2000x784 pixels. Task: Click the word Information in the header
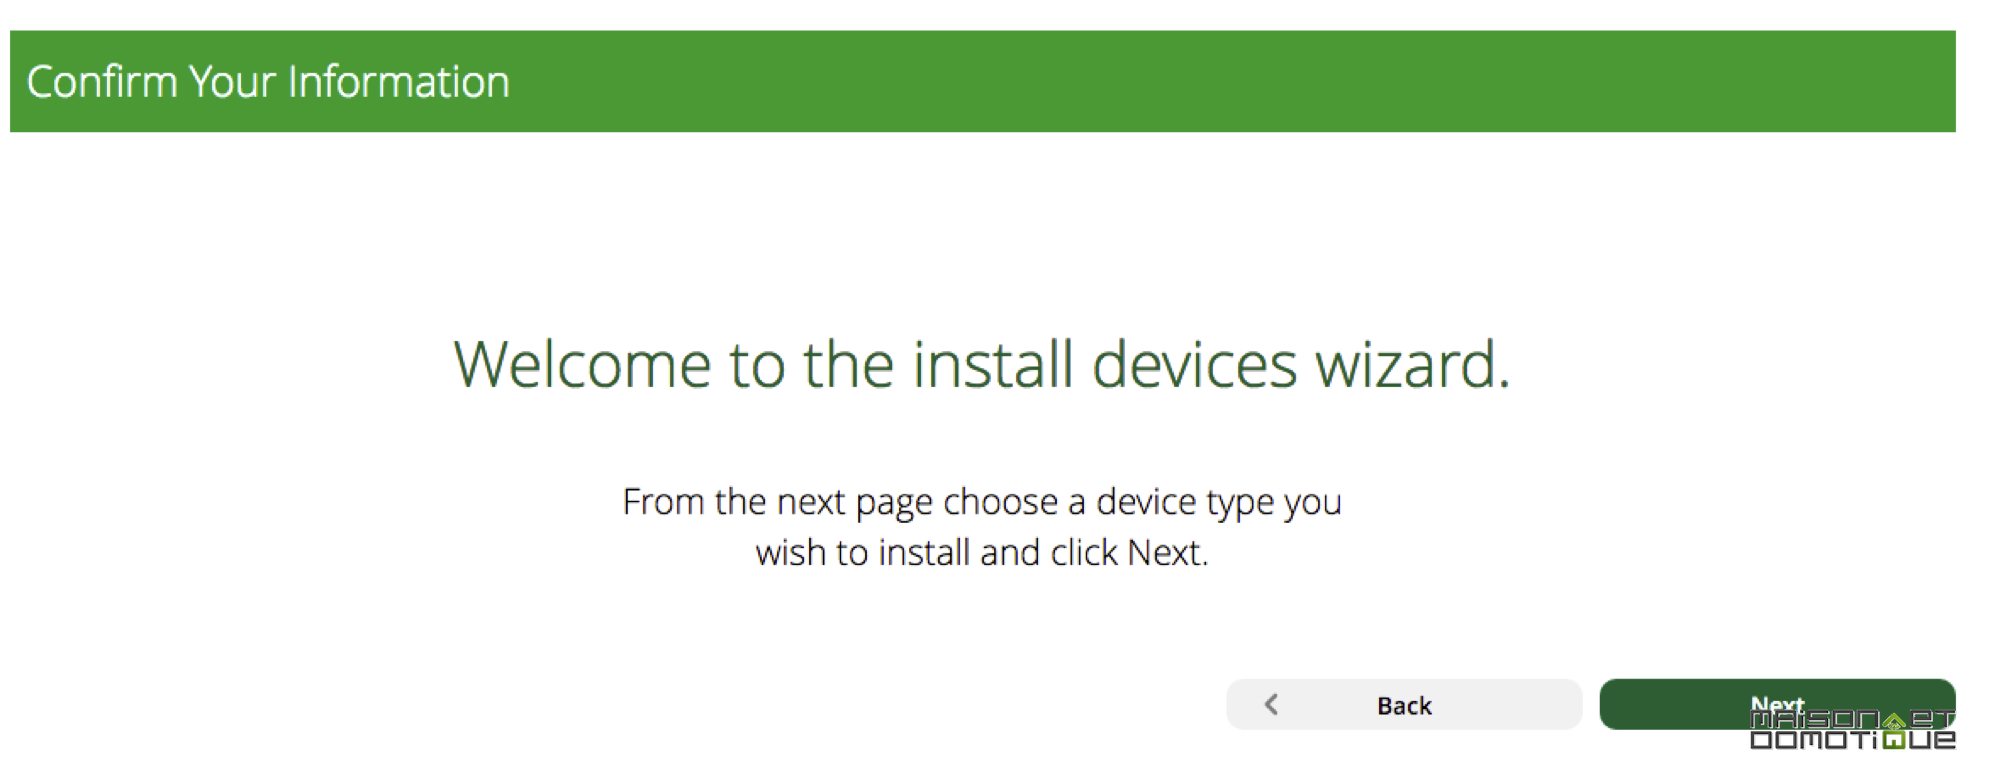(399, 82)
